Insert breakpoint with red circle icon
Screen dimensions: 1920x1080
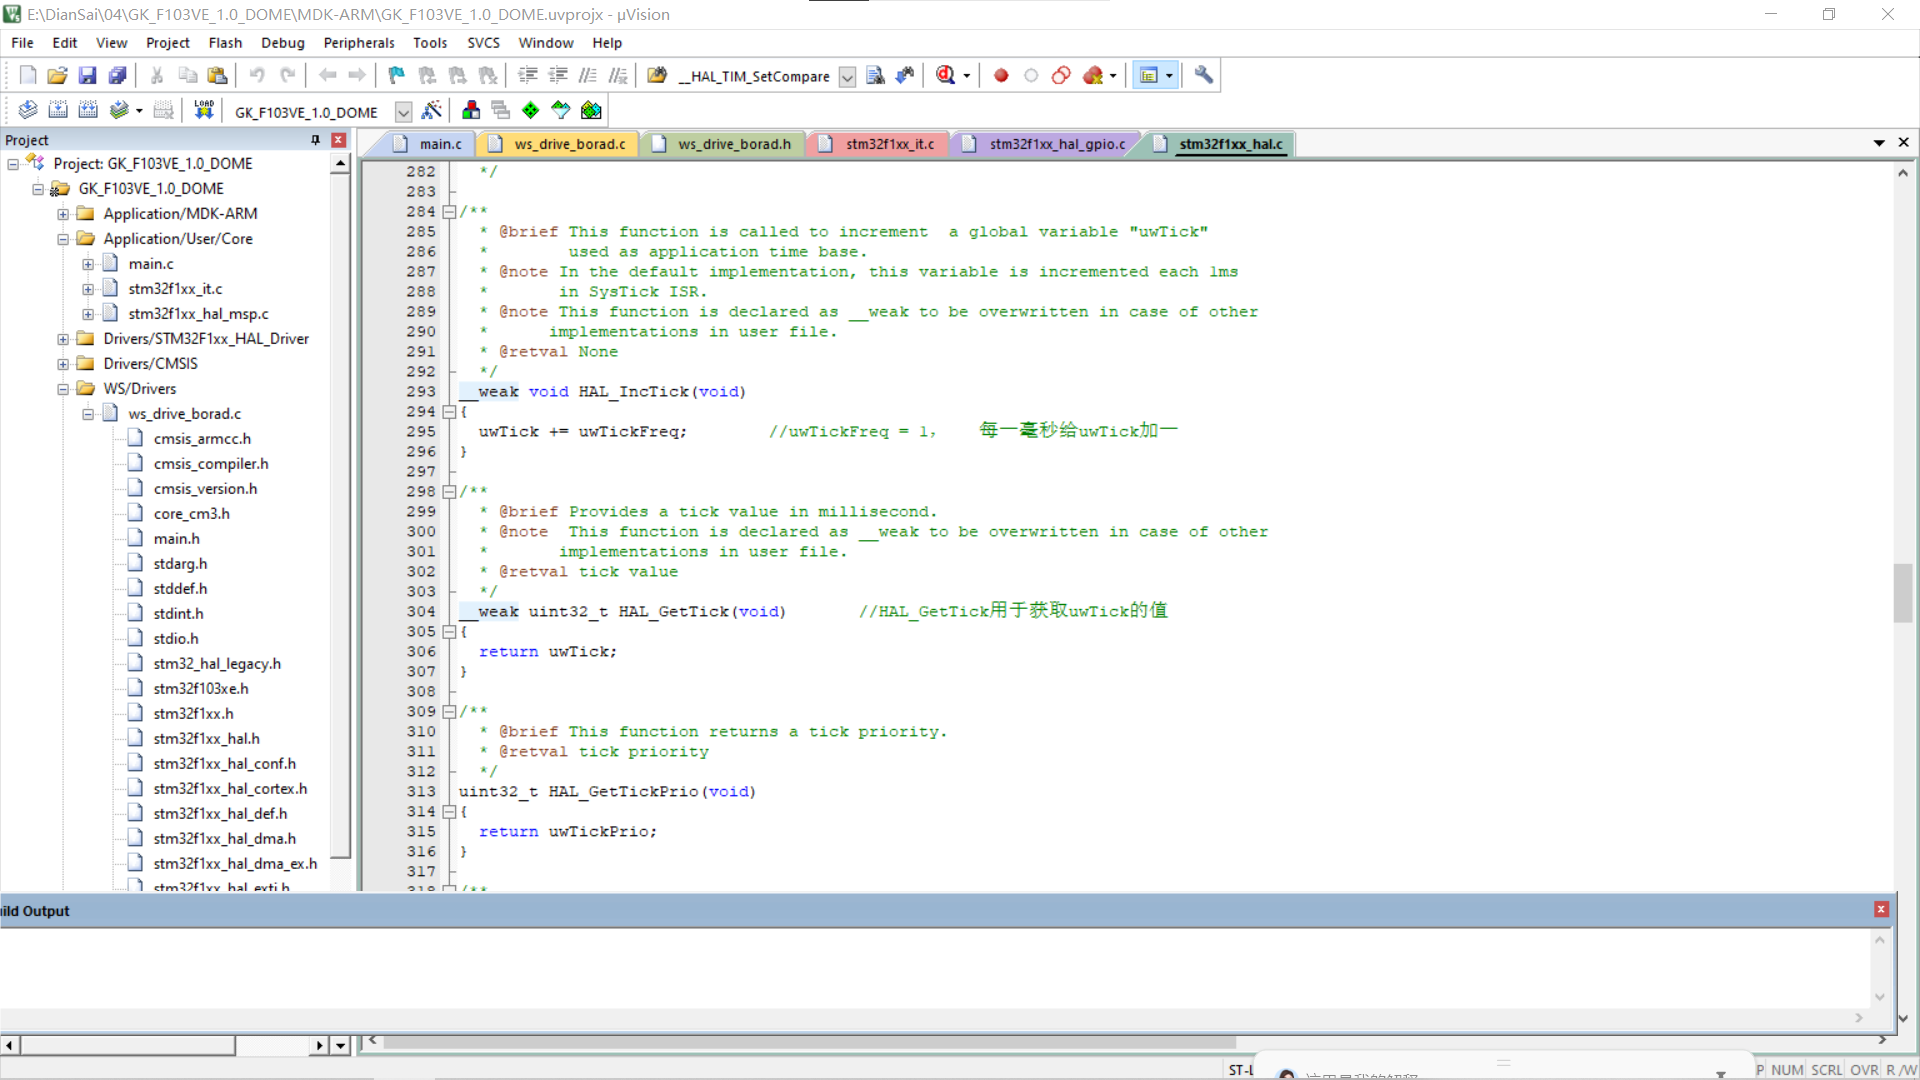tap(1001, 75)
